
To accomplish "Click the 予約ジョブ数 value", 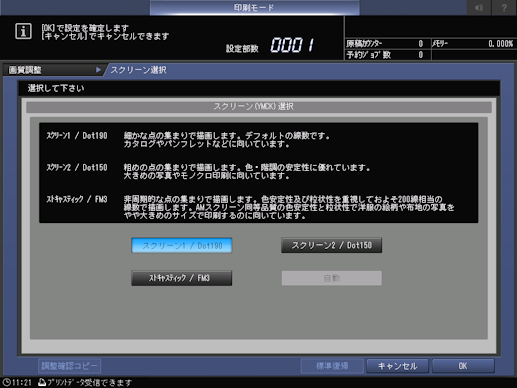I will (x=421, y=55).
